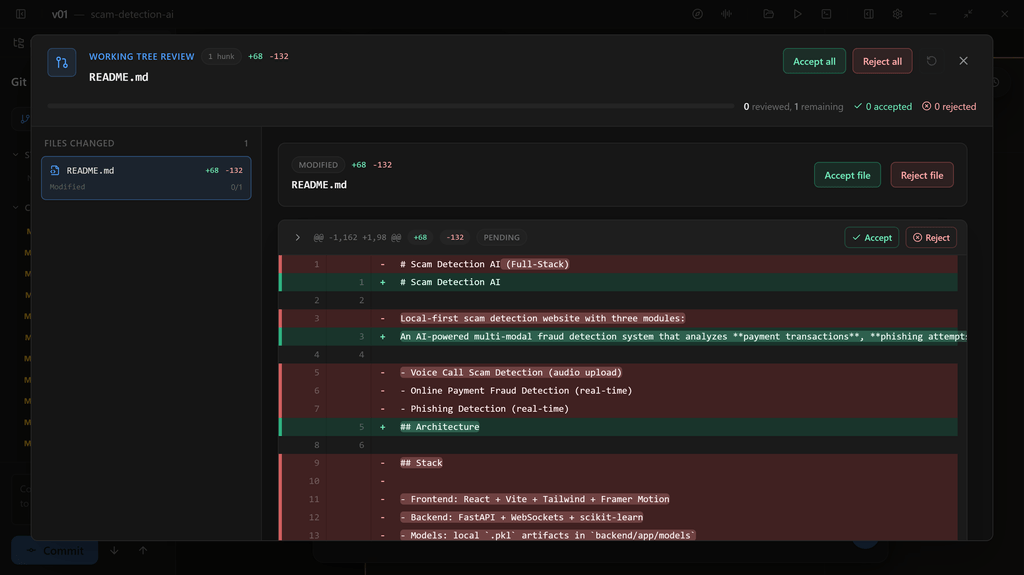The width and height of the screenshot is (1024, 575).
Task: Toggle the sidebar panel icon in background window
Action: [x=21, y=14]
